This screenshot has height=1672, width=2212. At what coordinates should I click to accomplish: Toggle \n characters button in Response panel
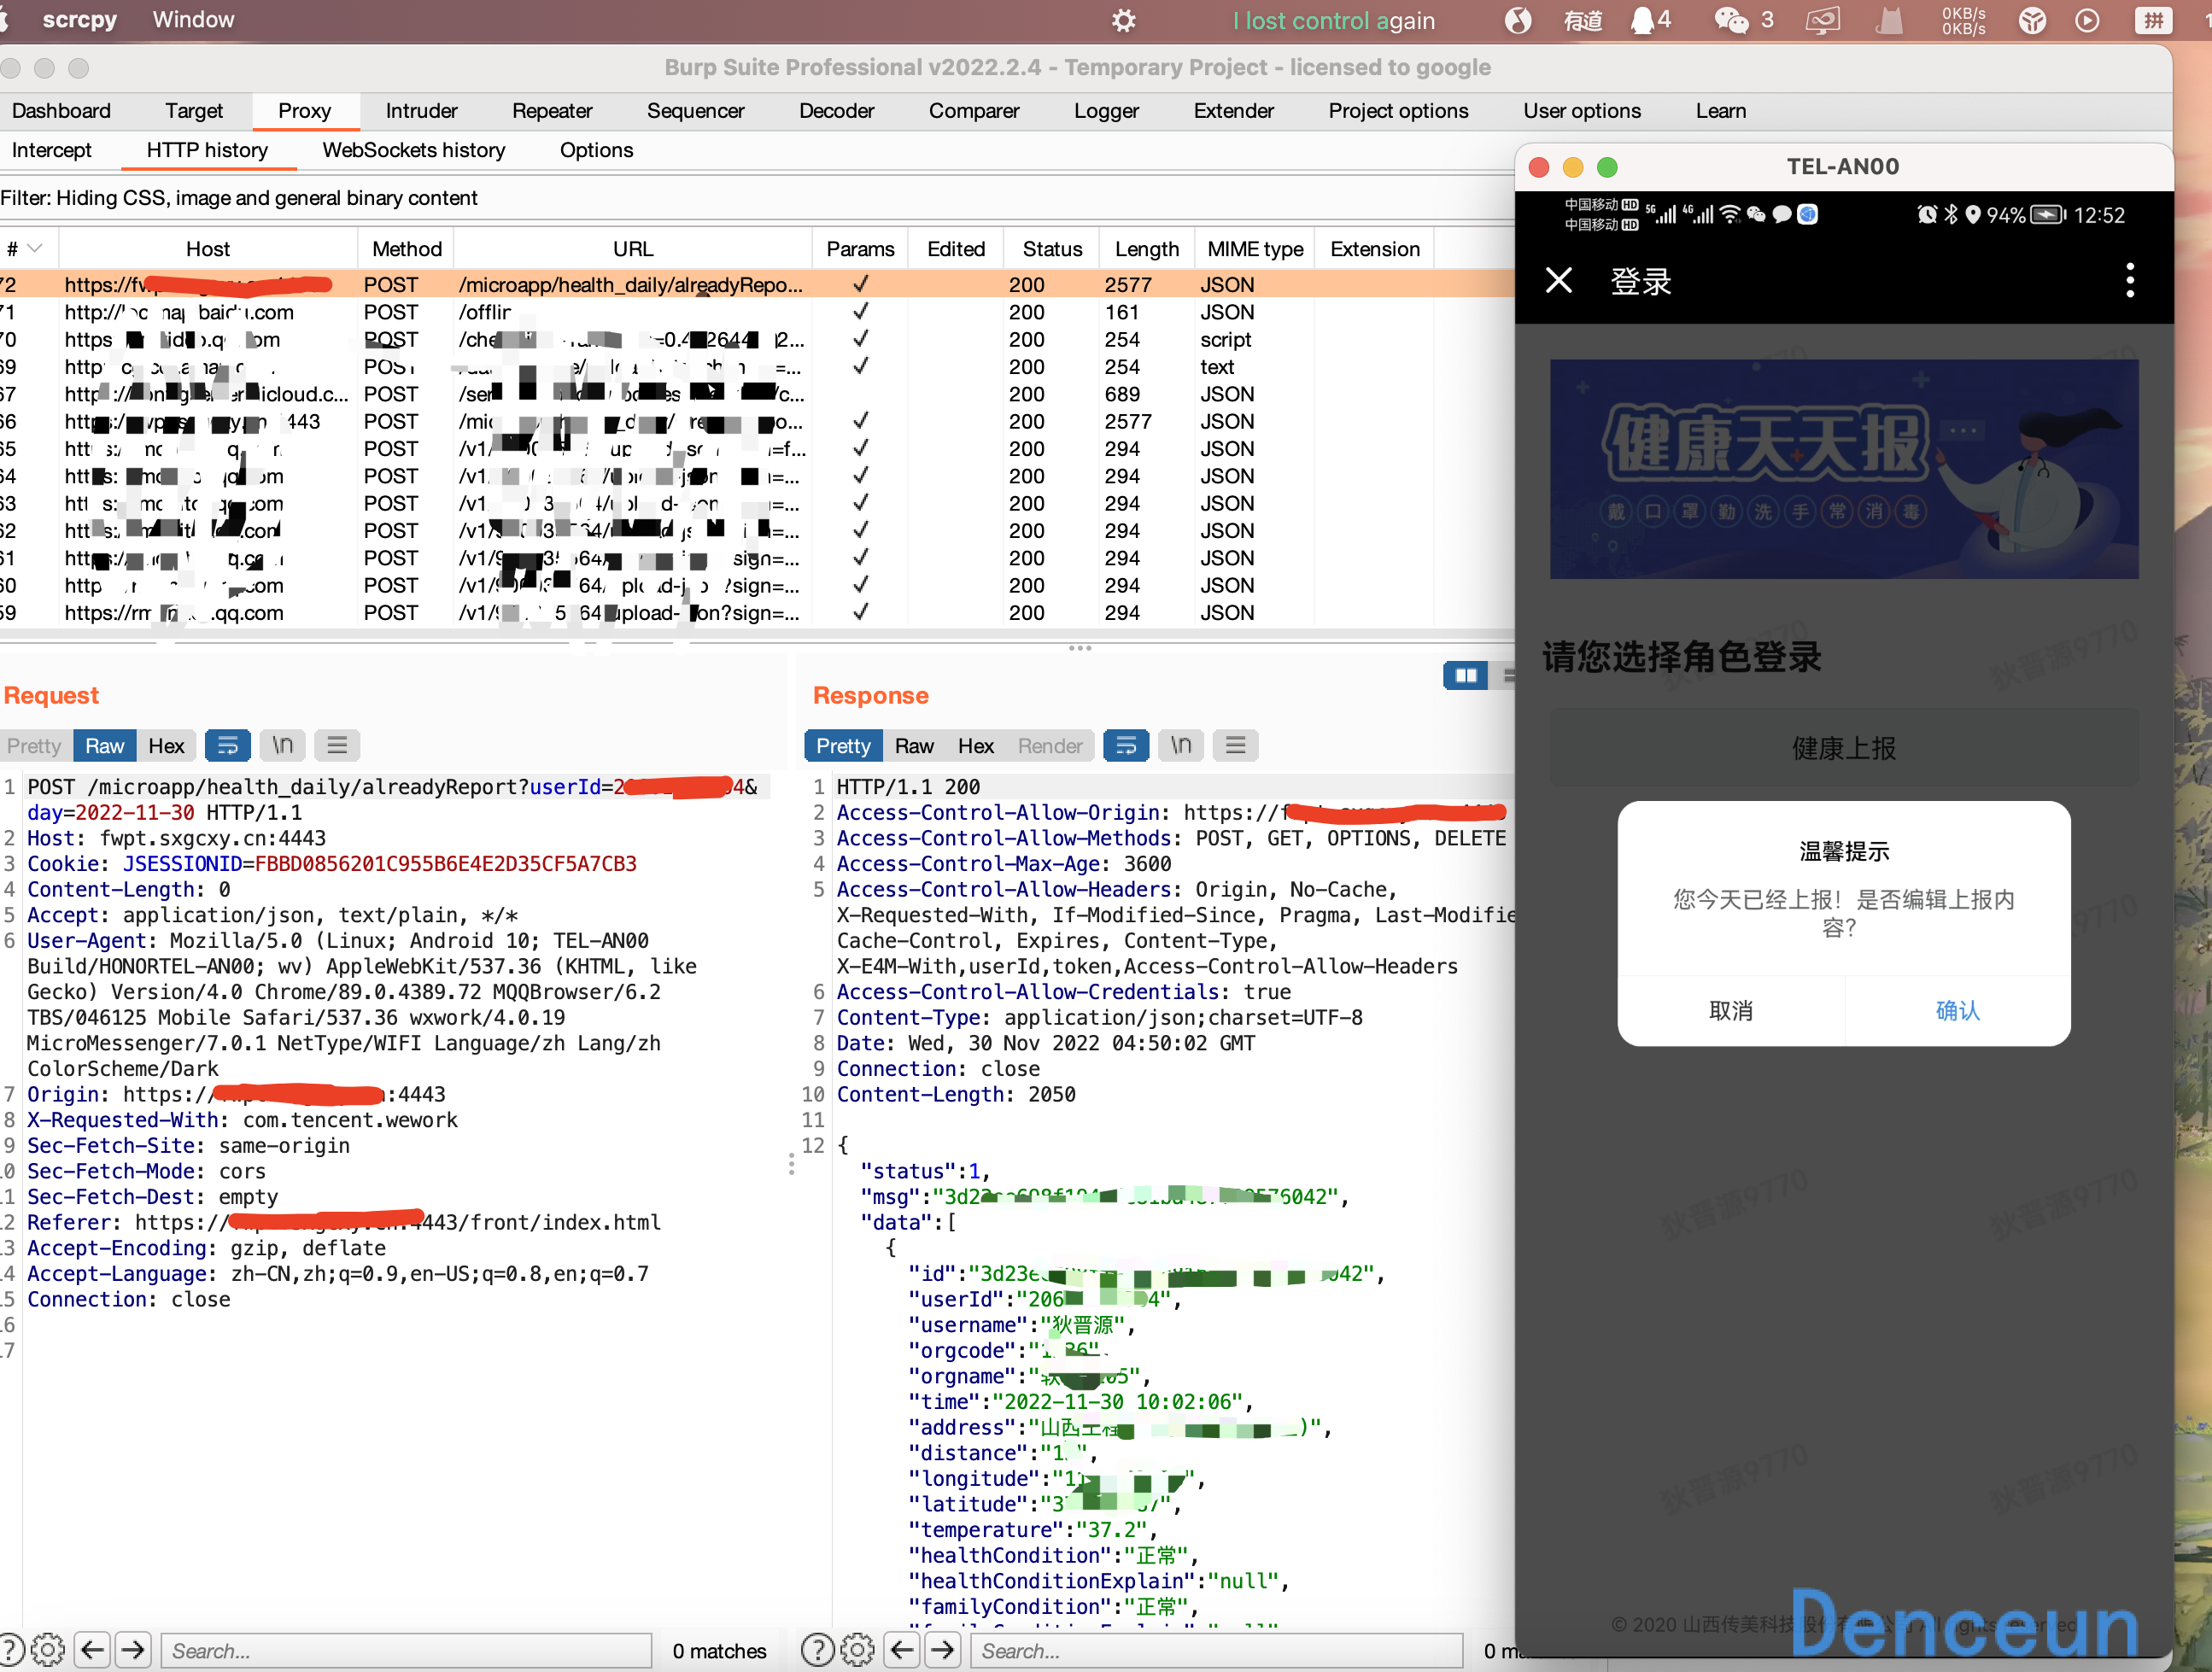(x=1181, y=745)
